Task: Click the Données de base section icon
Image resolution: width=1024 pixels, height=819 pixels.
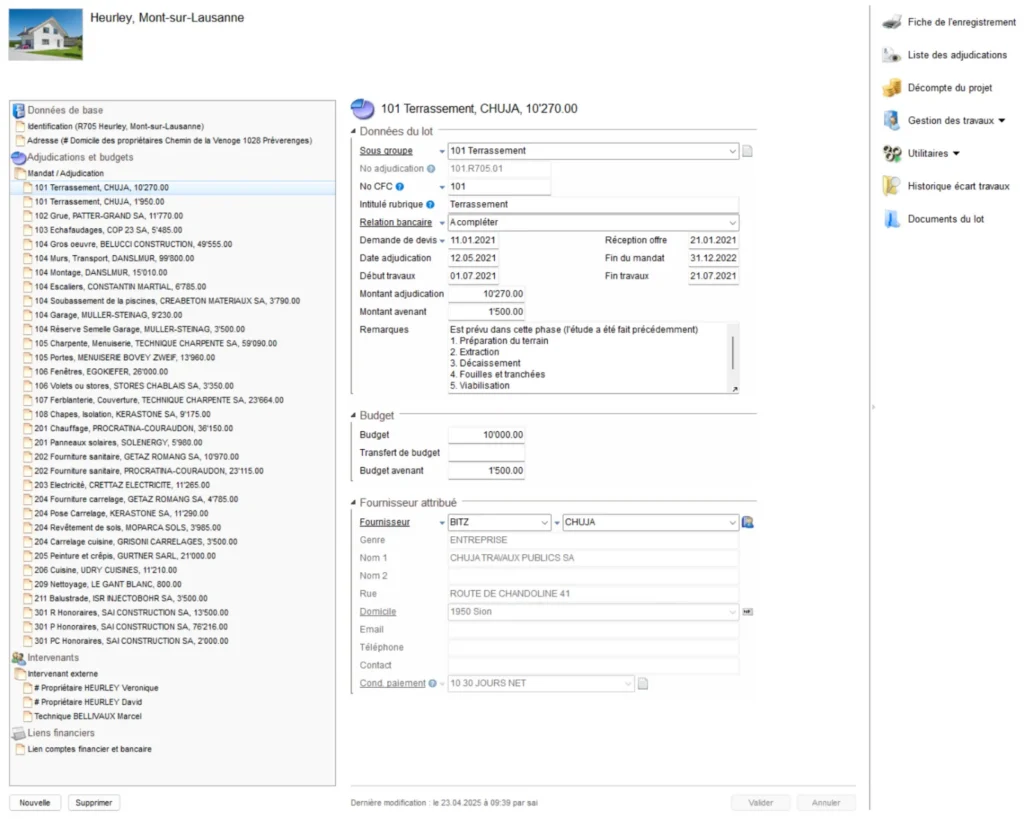Action: coord(18,110)
